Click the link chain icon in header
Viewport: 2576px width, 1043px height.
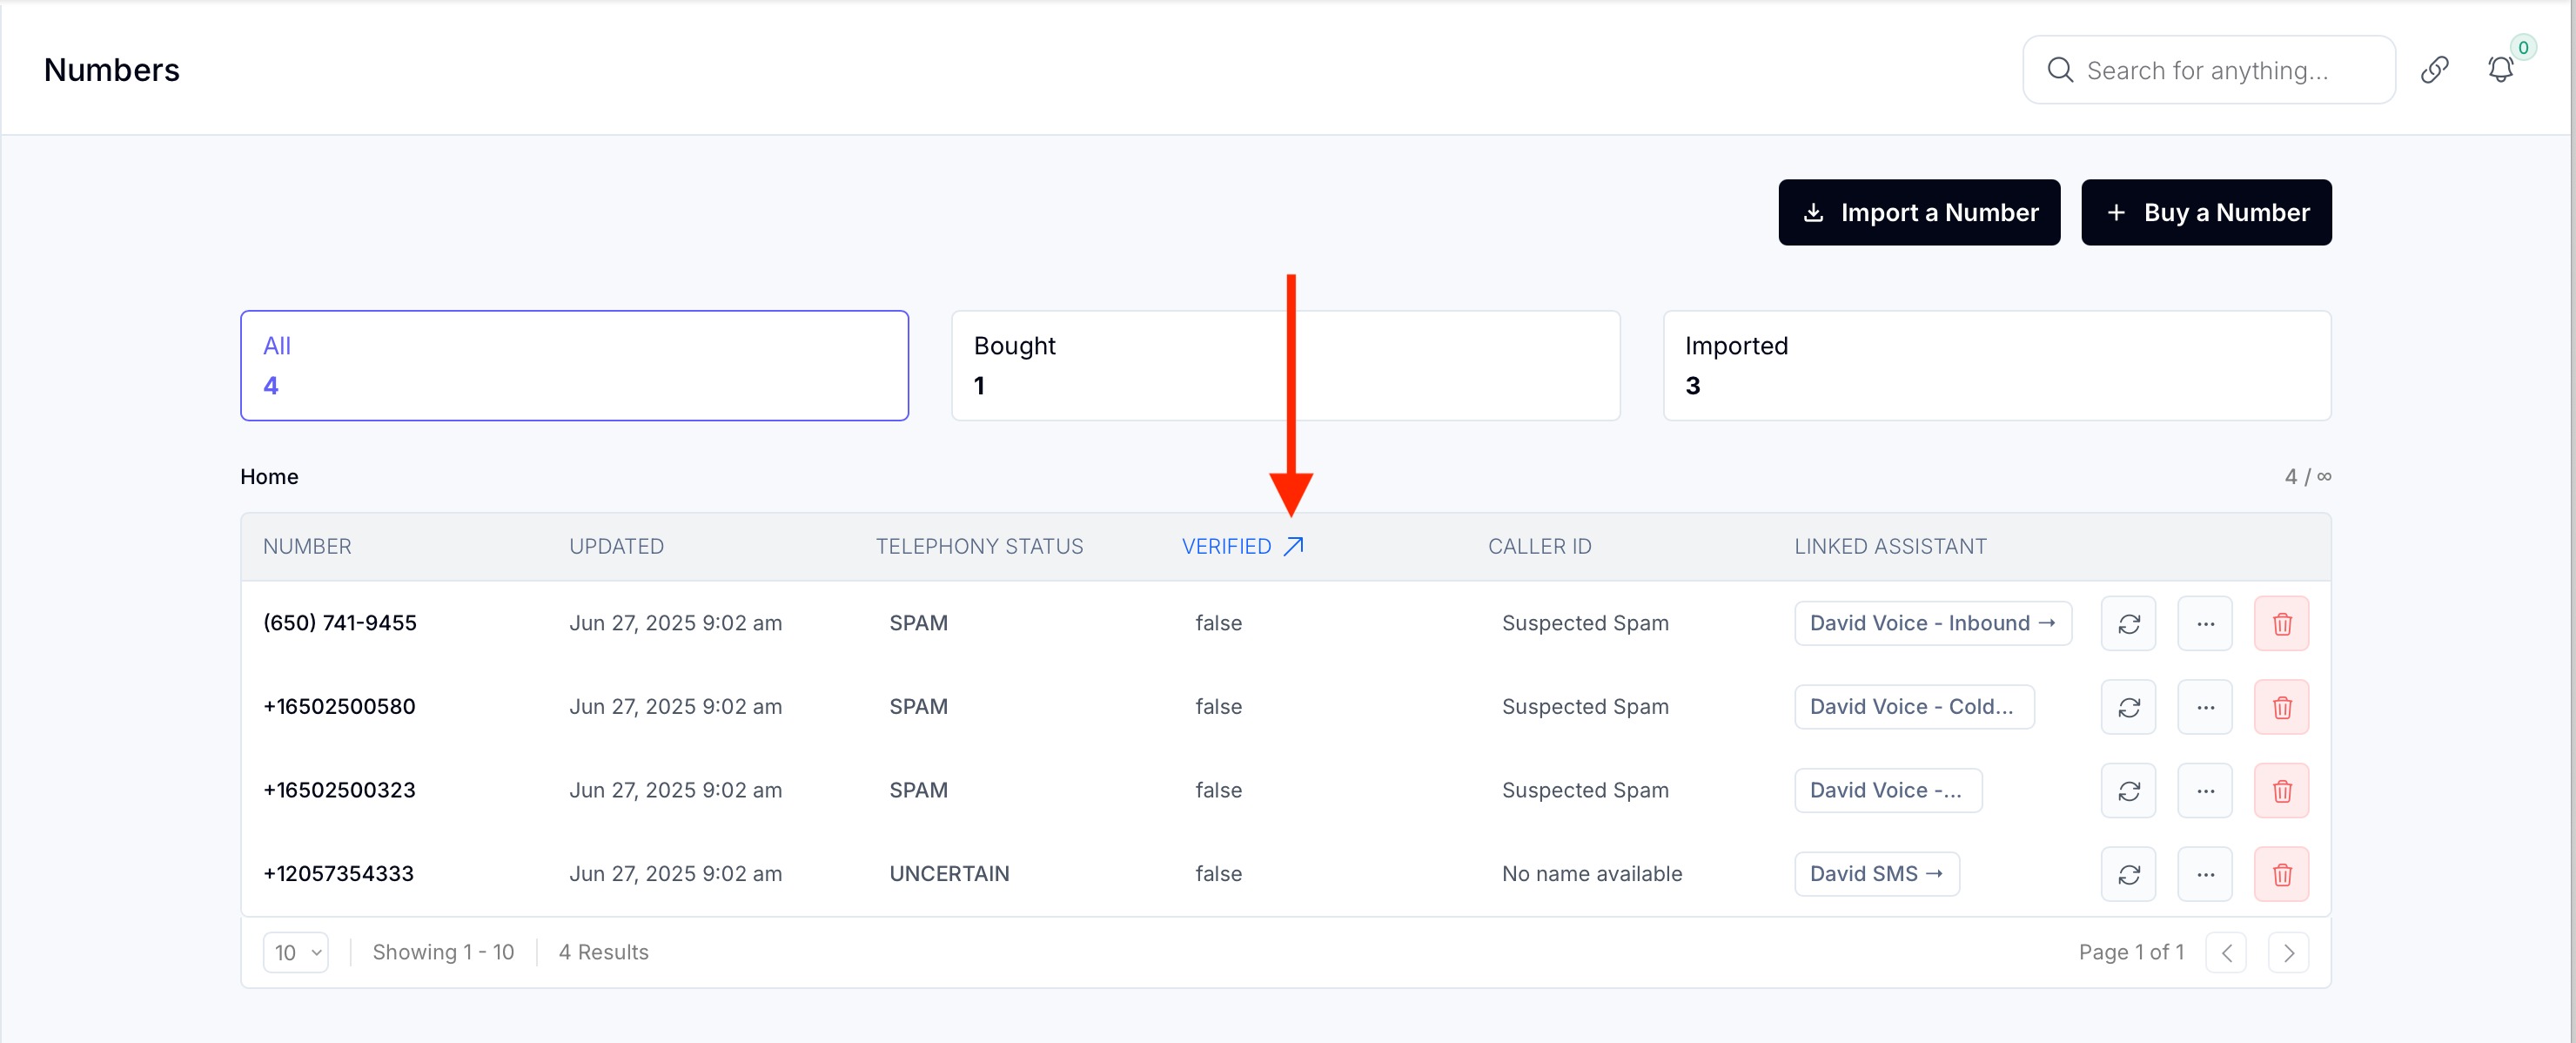click(2434, 69)
